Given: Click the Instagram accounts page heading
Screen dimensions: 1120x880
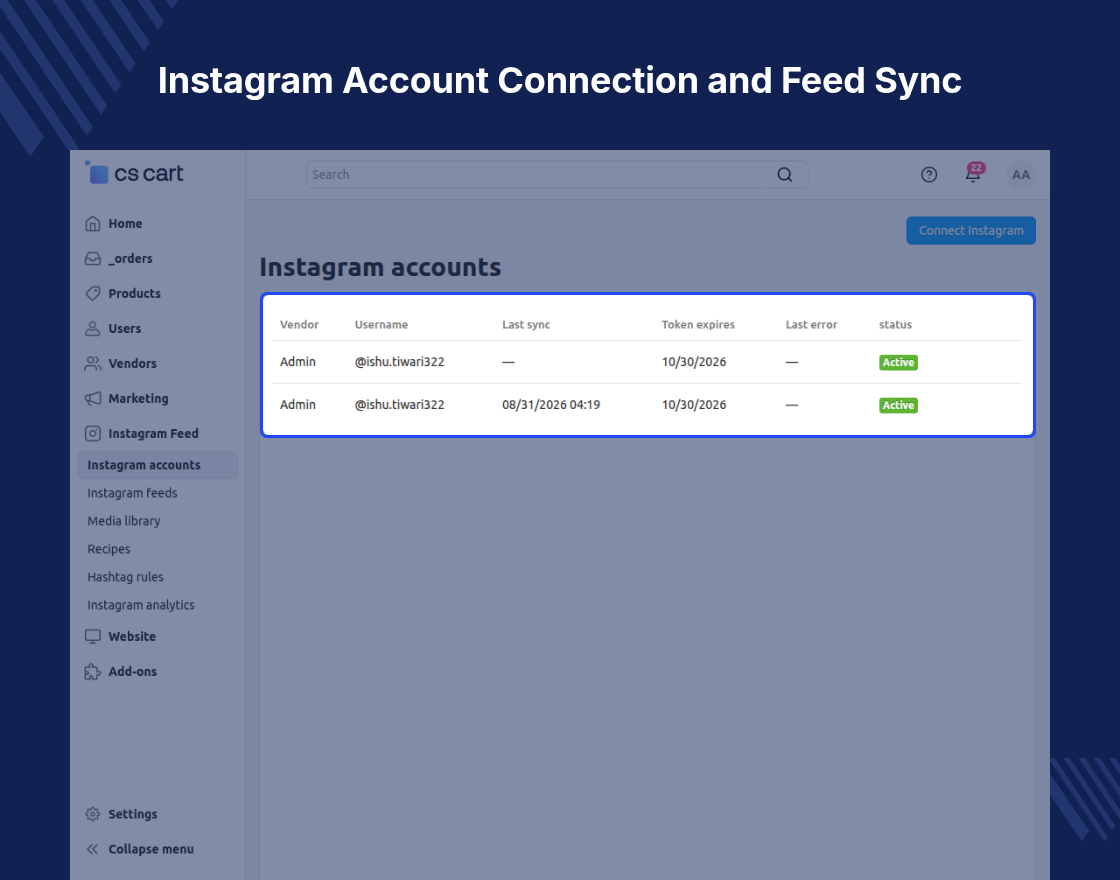Looking at the screenshot, I should [380, 267].
